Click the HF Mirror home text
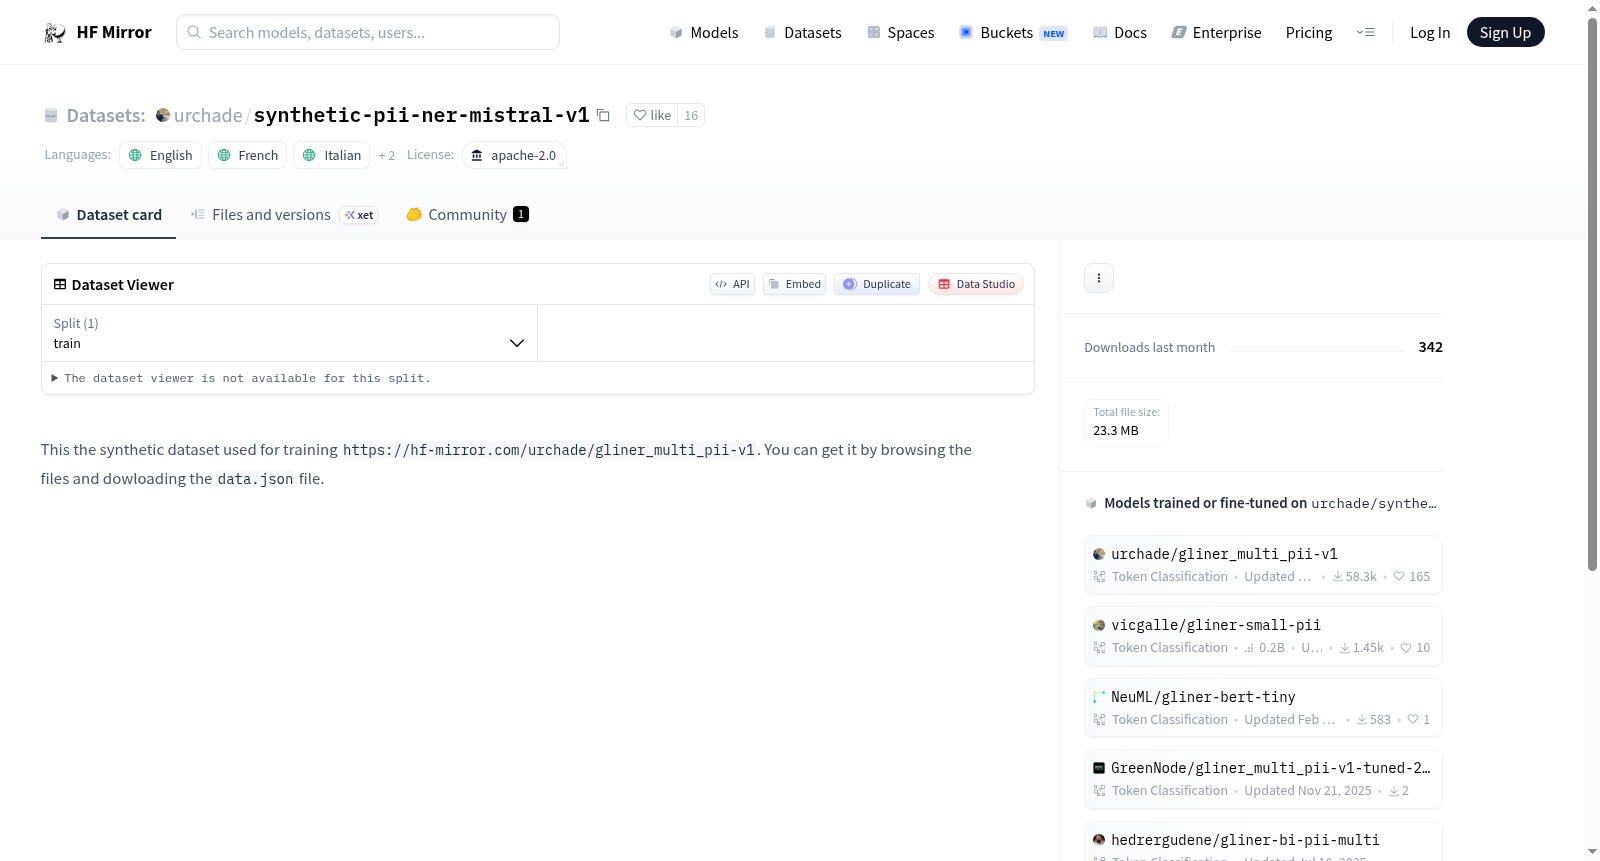Viewport: 1600px width, 861px height. click(x=114, y=32)
